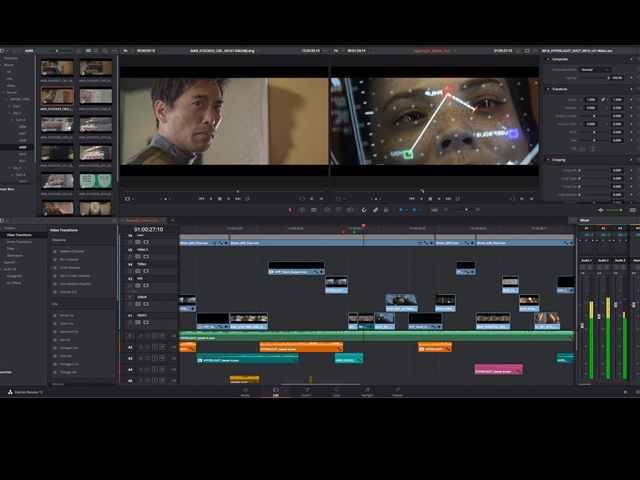Screen dimensions: 640x480
Task: Add a new timeline tab
Action: [x=173, y=220]
